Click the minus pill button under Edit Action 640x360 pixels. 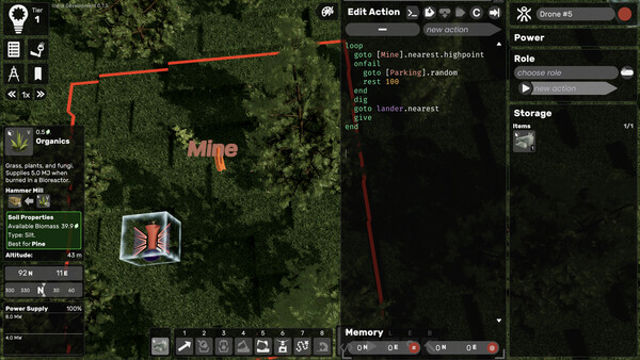(x=382, y=30)
